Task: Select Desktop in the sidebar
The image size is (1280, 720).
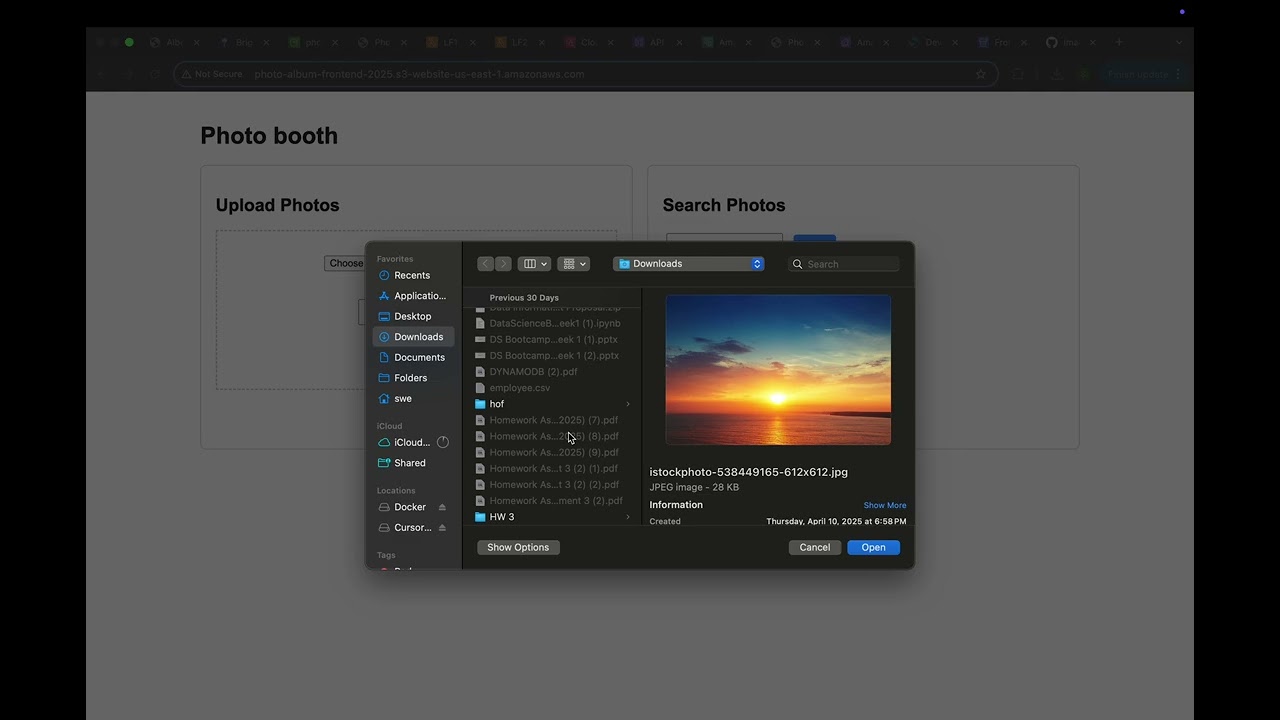Action: click(412, 316)
